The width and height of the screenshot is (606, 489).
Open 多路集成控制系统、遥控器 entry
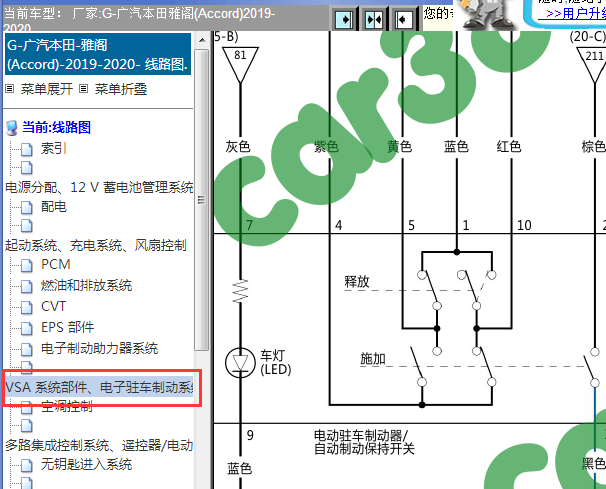[x=99, y=445]
